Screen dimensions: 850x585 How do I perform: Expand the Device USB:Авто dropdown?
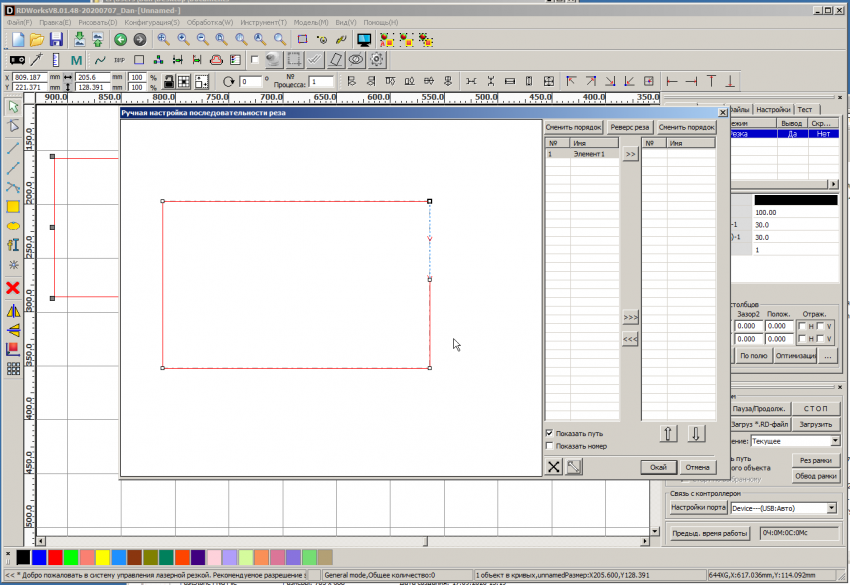click(832, 508)
